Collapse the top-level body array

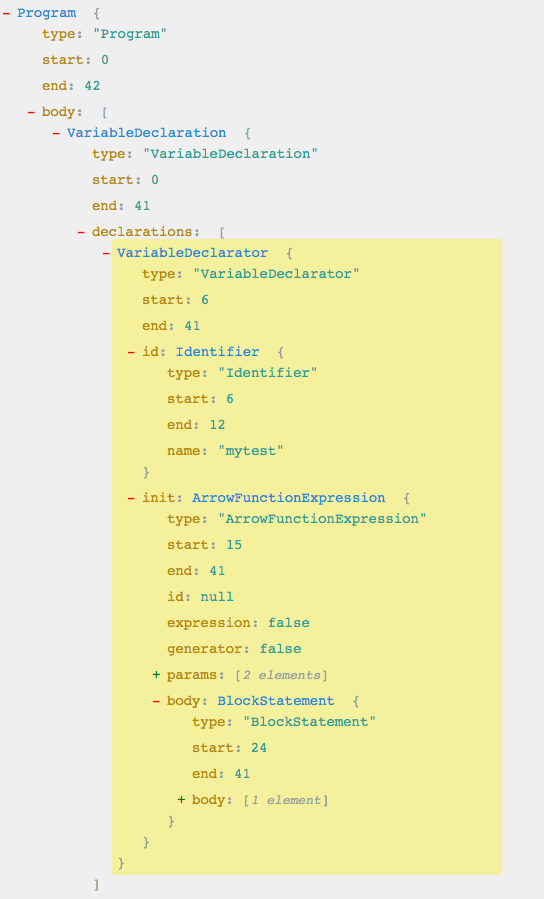pos(31,112)
